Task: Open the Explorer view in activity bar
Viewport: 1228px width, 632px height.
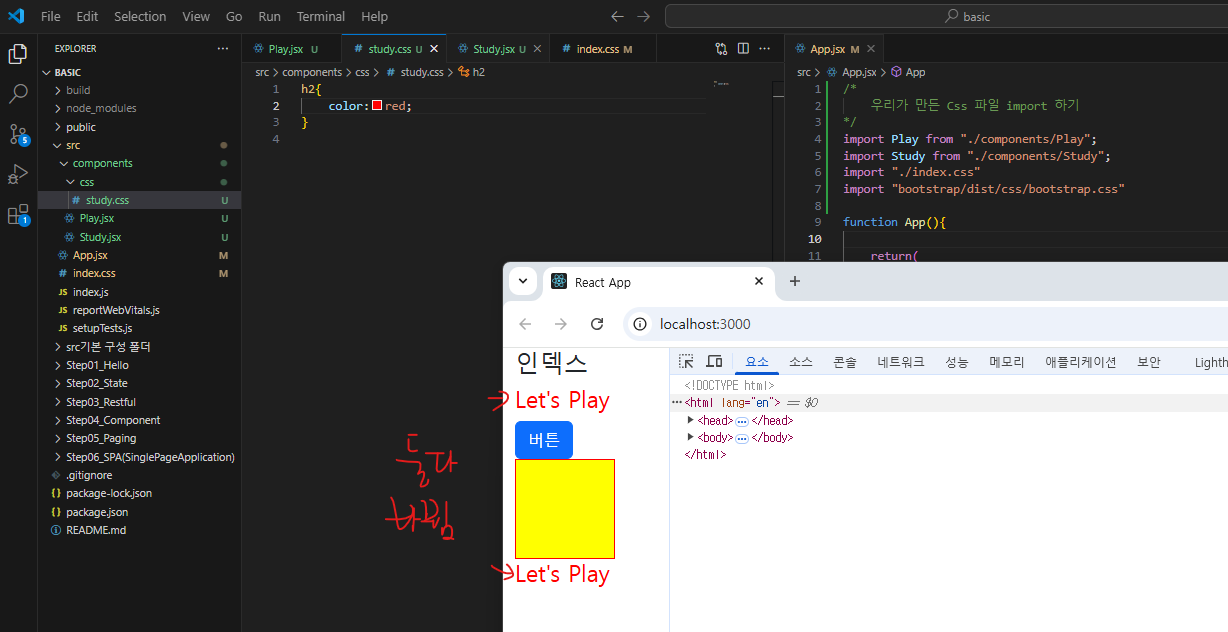Action: click(18, 54)
